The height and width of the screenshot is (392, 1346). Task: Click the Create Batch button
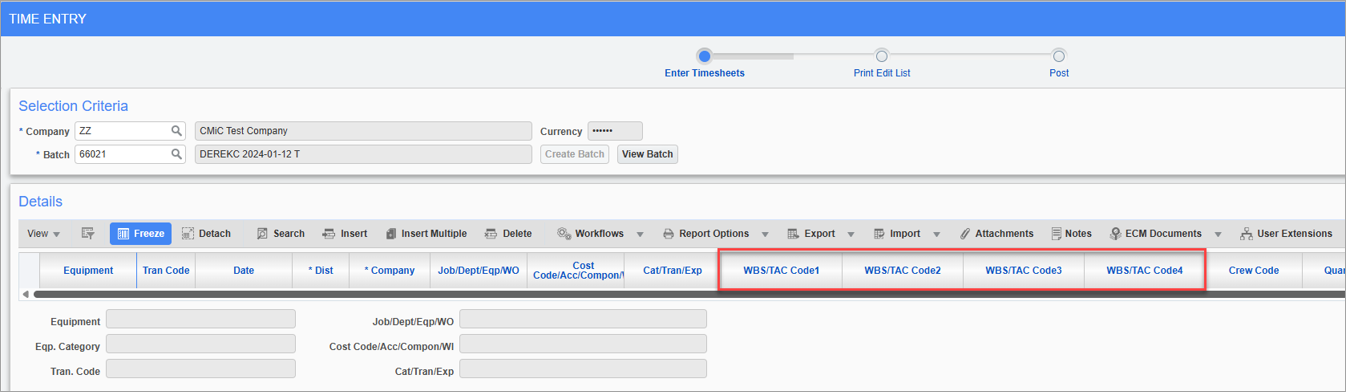point(575,154)
